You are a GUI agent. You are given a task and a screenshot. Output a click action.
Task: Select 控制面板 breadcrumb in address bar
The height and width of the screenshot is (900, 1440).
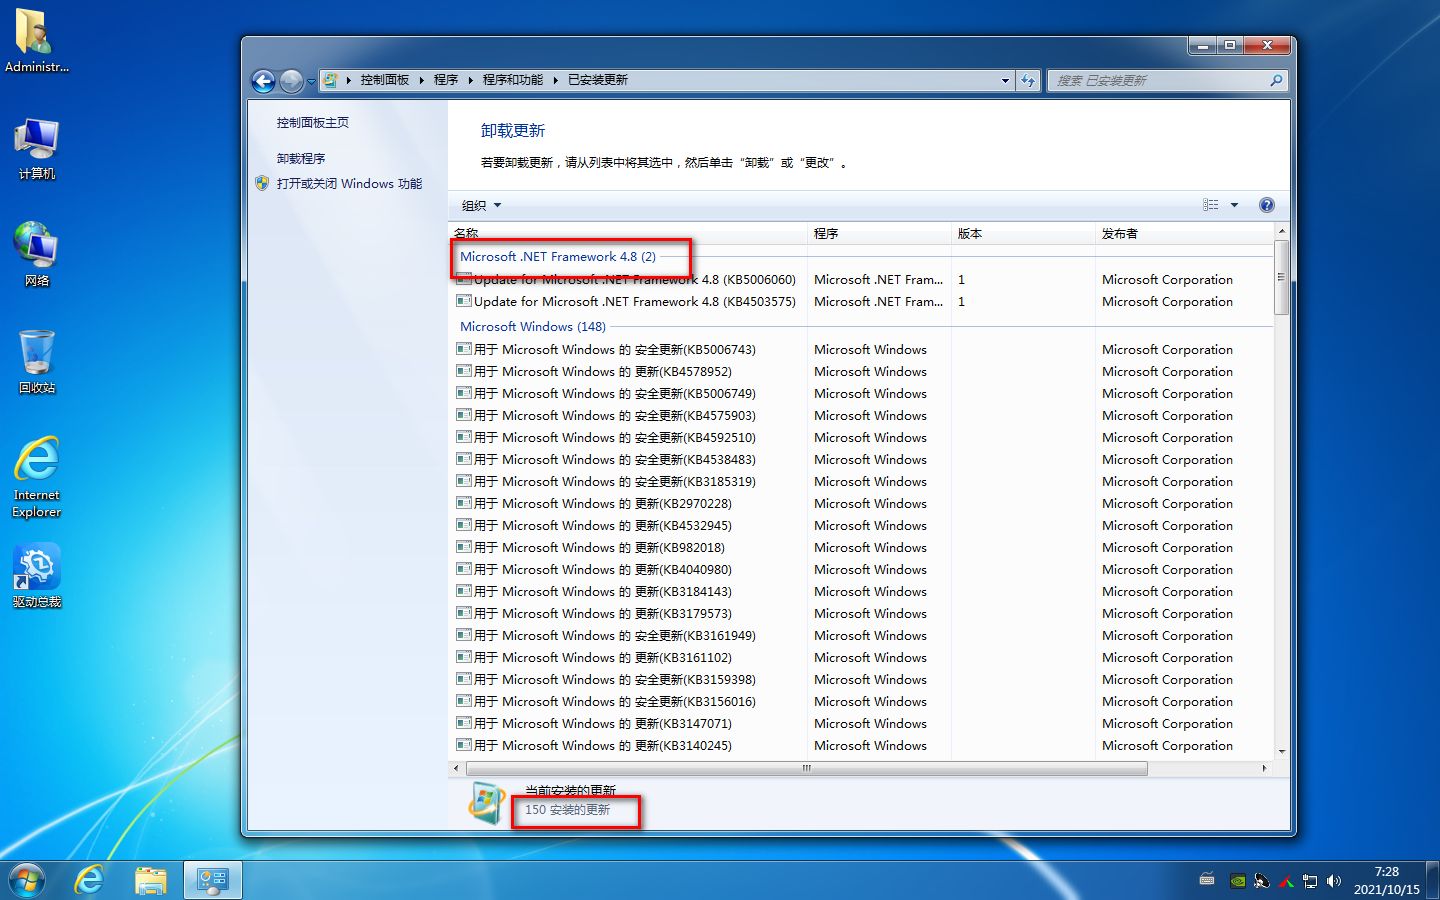click(x=385, y=80)
